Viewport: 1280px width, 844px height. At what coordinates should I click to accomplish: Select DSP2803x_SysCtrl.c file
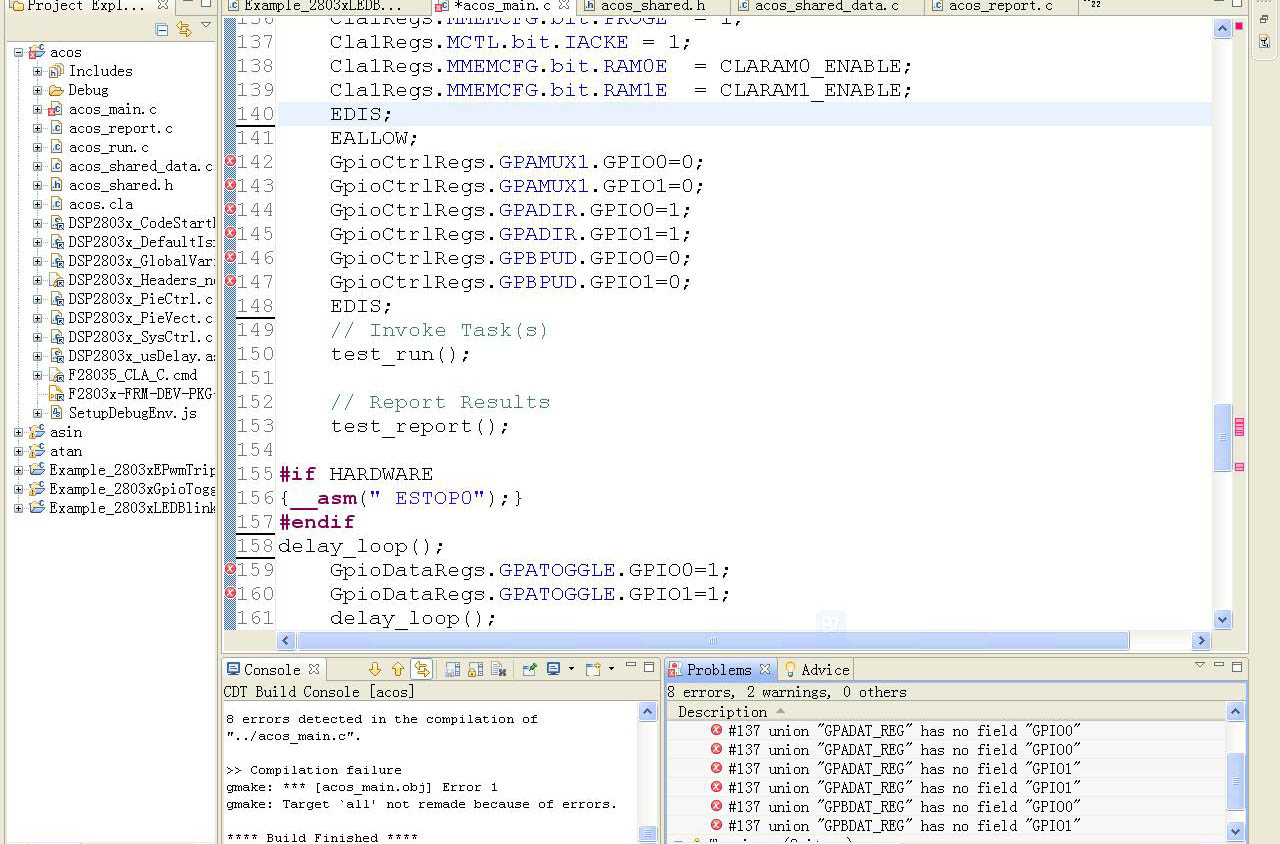[x=140, y=337]
